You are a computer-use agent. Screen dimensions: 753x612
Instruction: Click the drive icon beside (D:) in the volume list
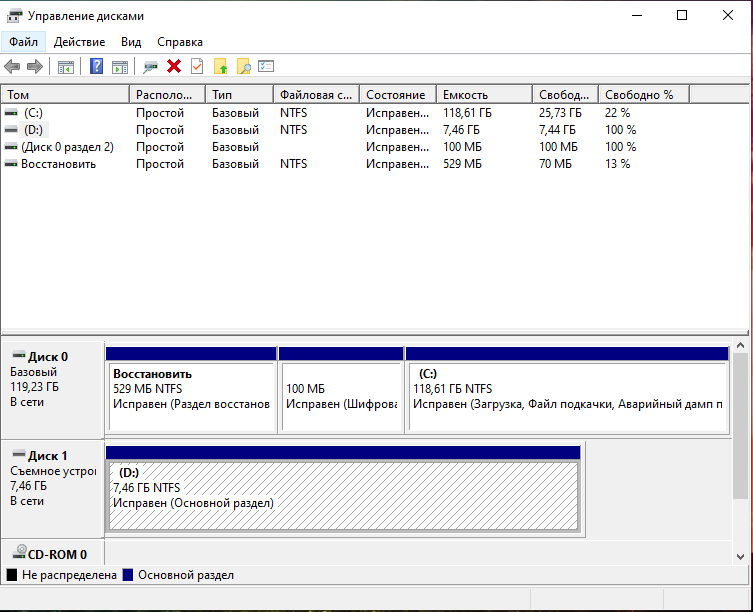click(x=11, y=130)
